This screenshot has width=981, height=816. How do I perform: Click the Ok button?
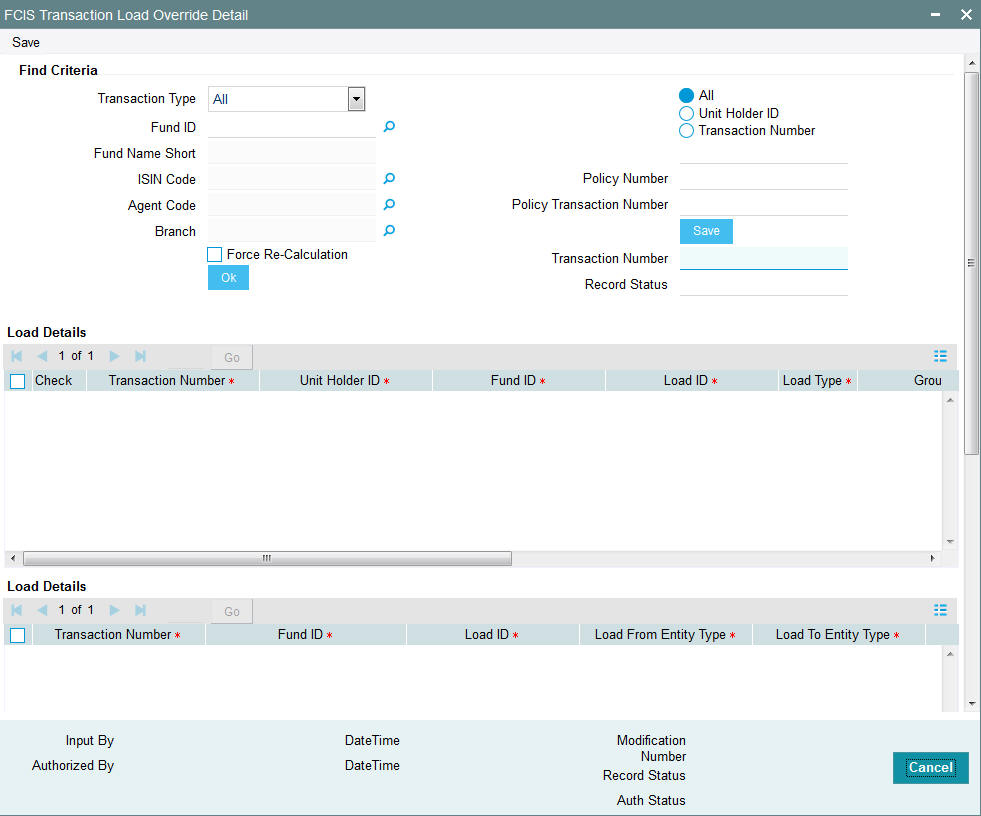coord(228,278)
